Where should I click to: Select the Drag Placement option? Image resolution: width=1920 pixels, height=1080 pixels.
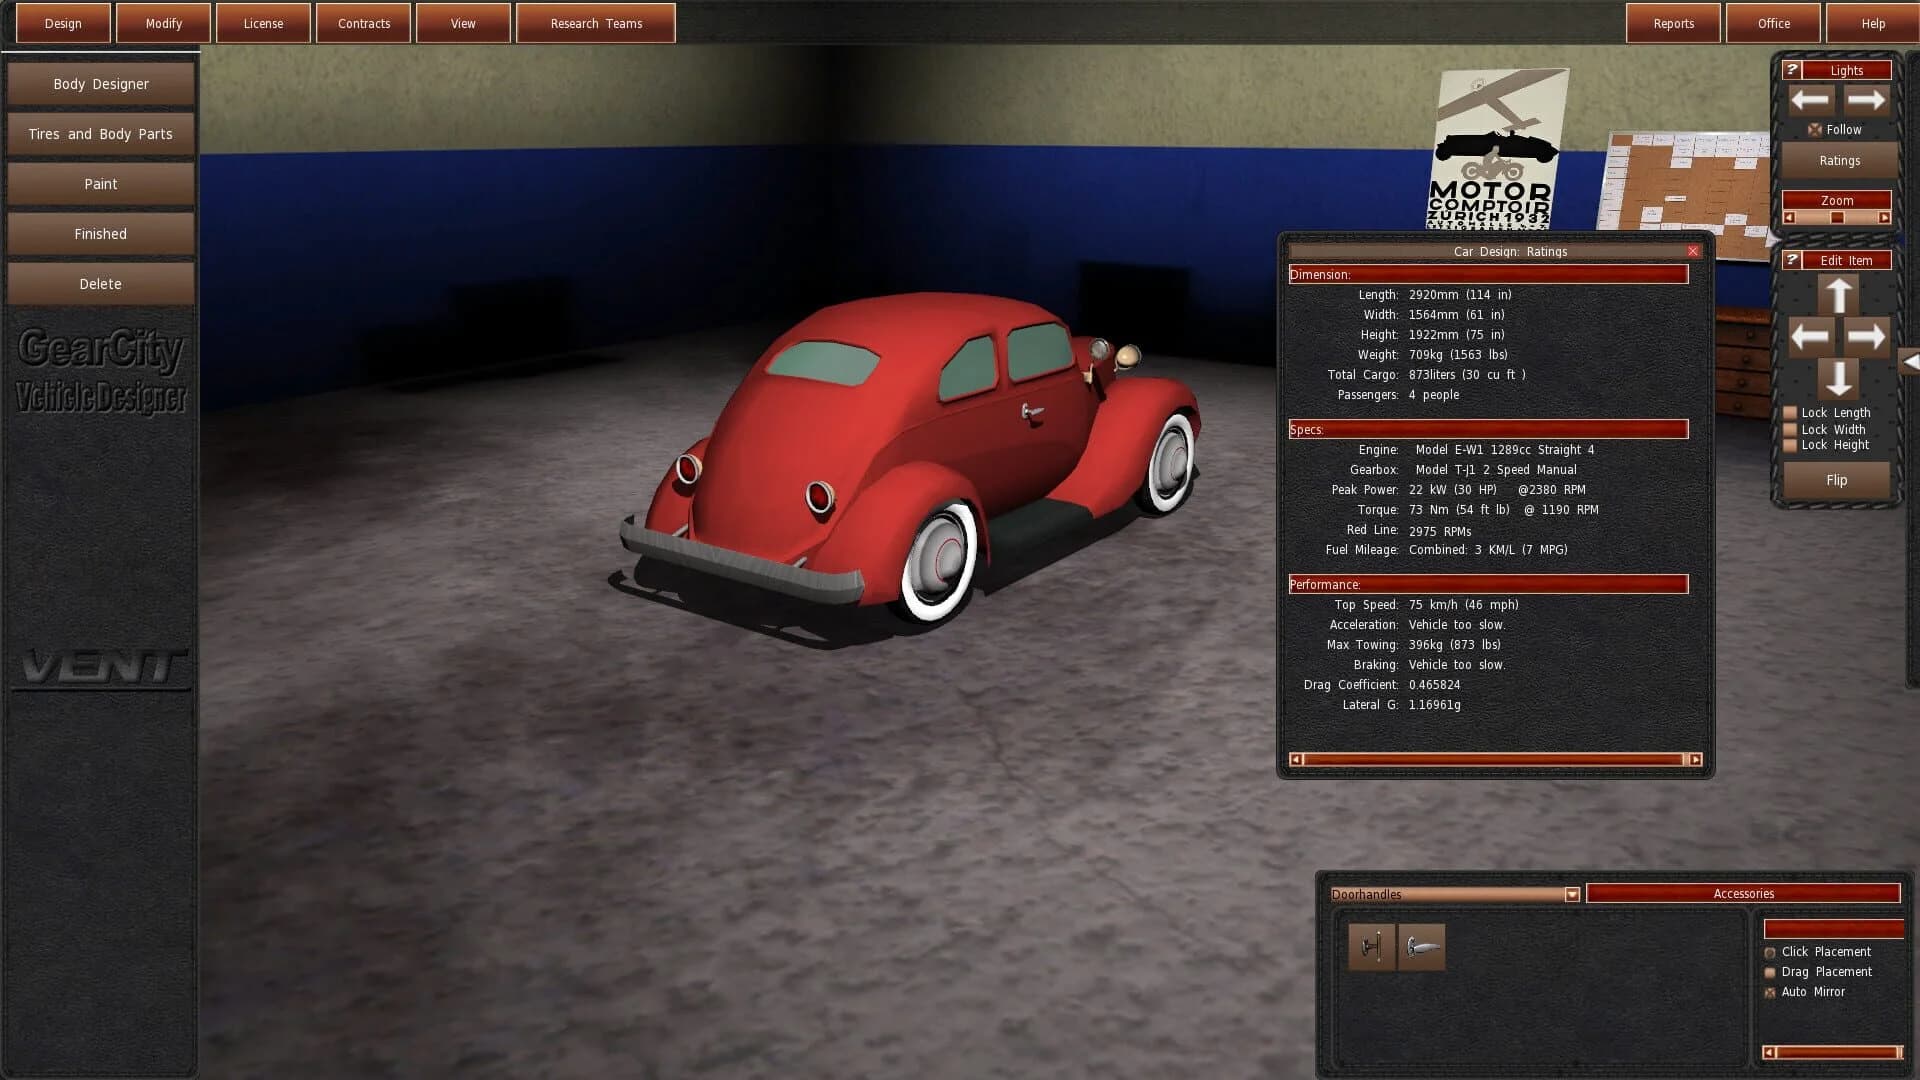point(1769,972)
